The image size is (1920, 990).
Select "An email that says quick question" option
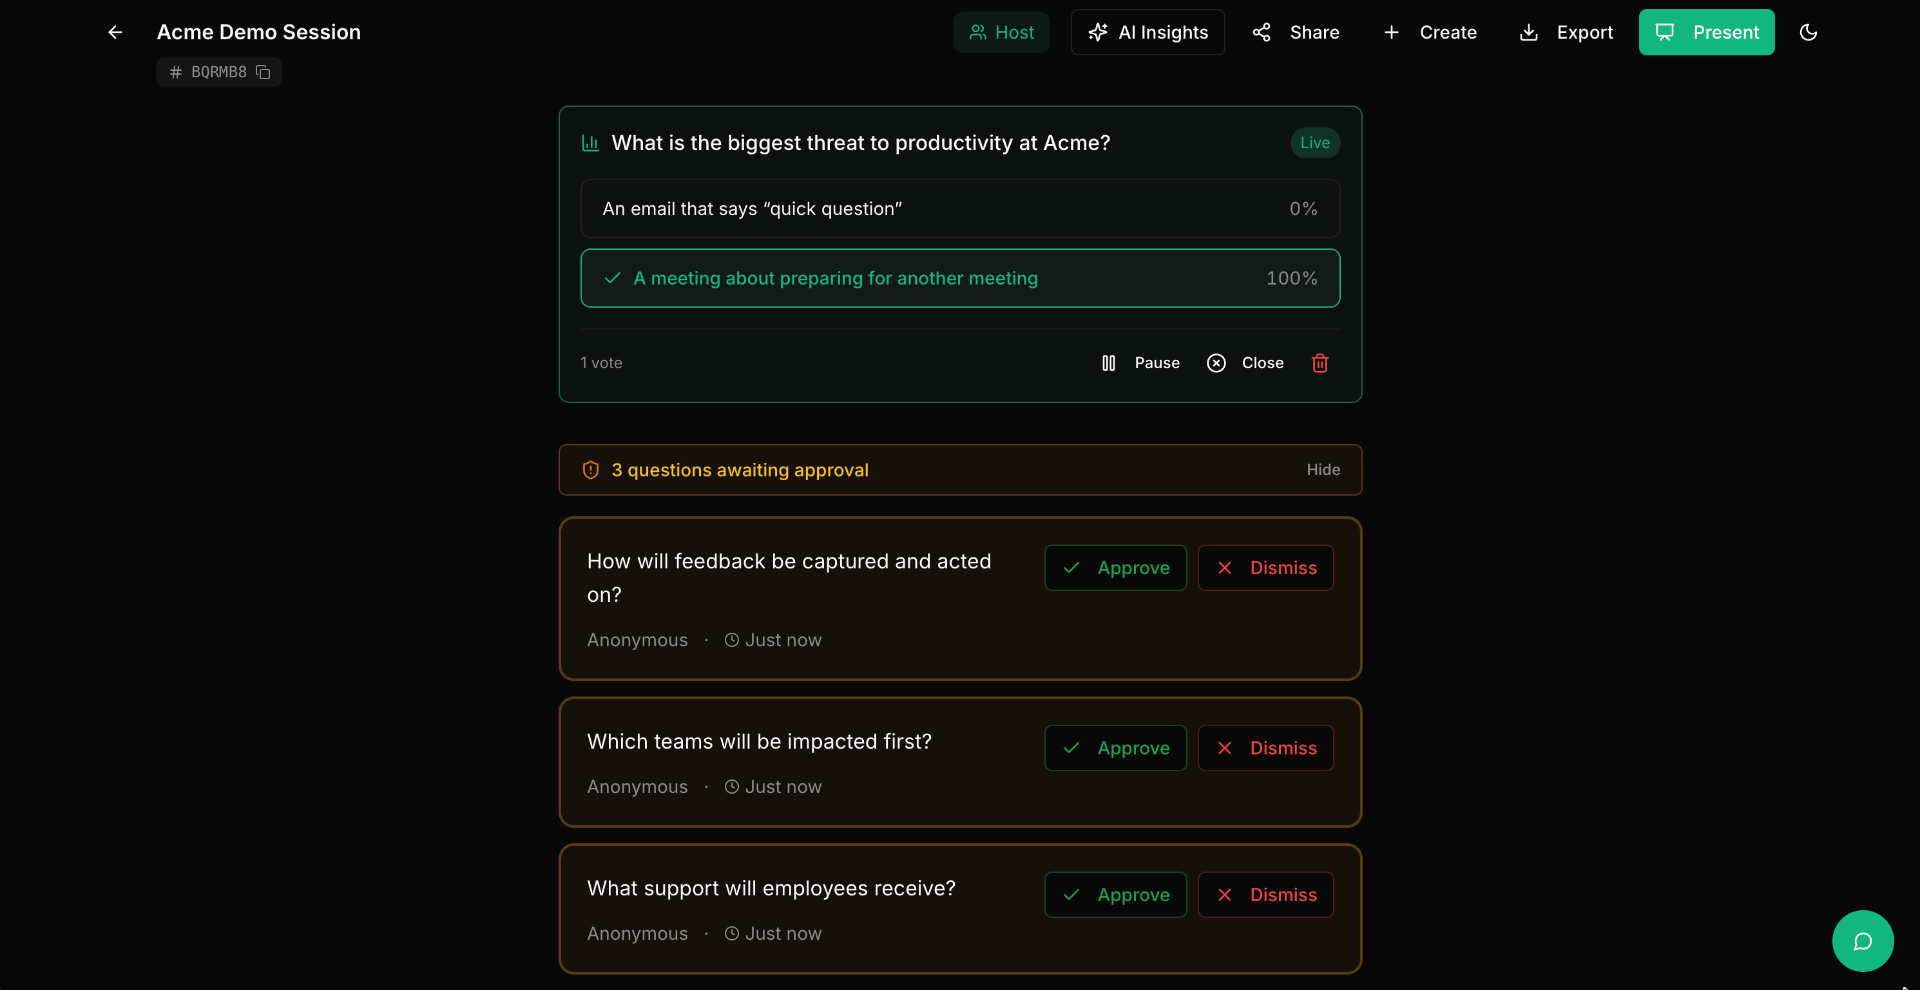pos(960,209)
